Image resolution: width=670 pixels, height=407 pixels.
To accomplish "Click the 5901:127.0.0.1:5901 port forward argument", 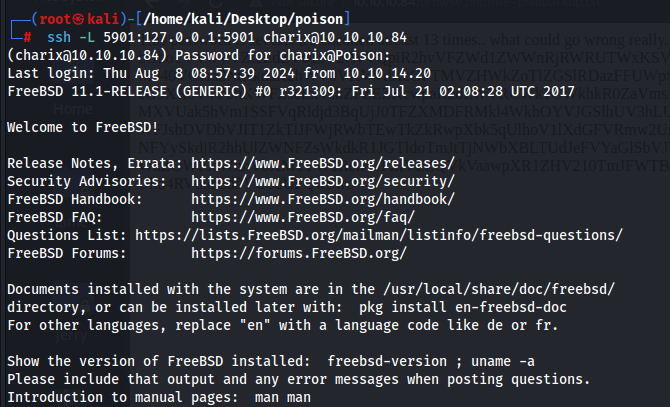I will [x=179, y=38].
